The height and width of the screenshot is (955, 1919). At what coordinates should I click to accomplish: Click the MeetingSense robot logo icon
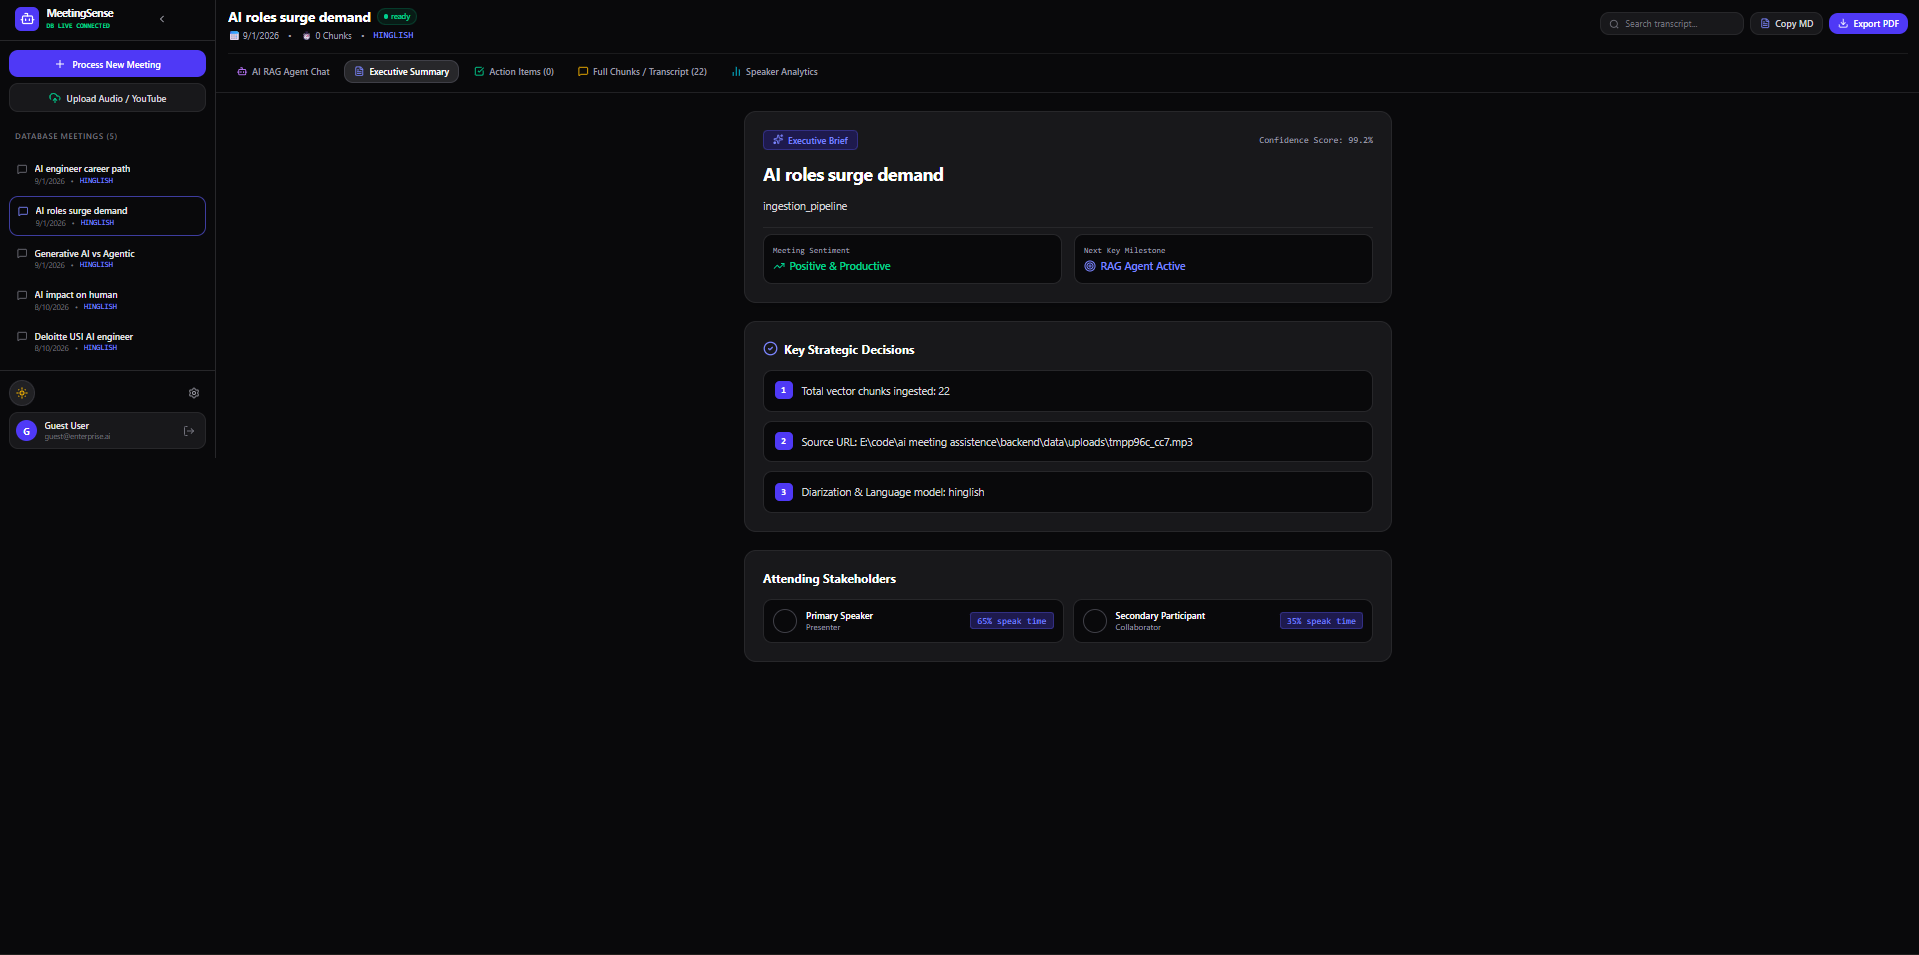point(27,18)
